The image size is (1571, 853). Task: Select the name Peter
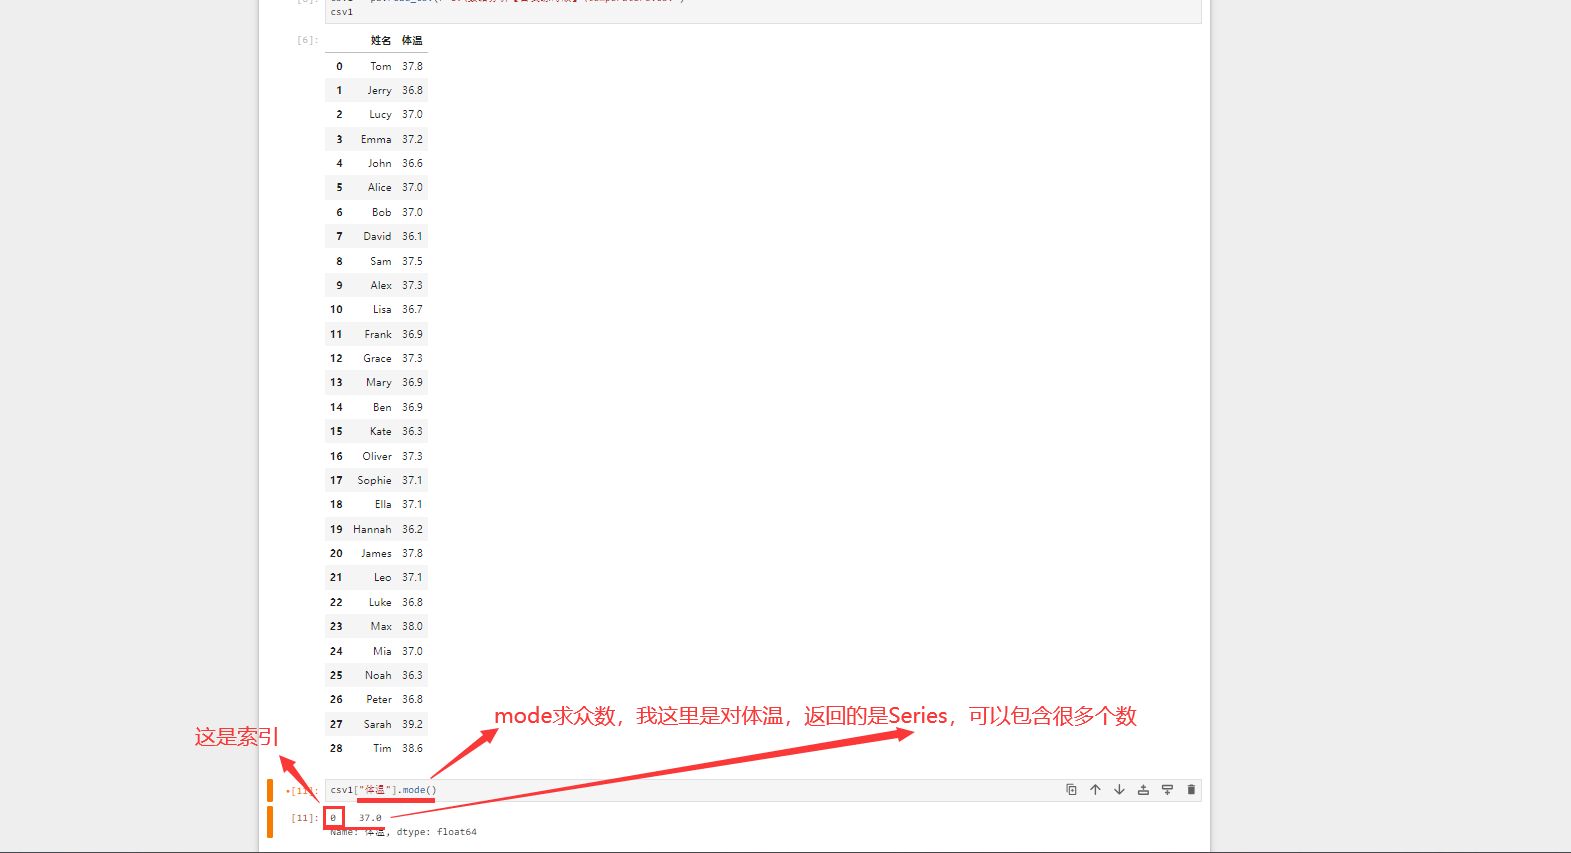pos(379,700)
